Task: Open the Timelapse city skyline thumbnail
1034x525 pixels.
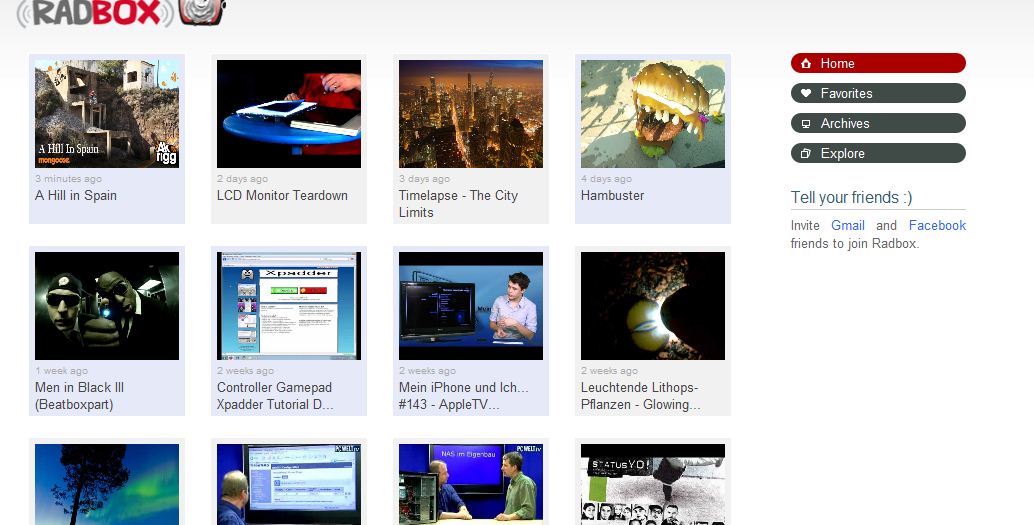Action: [x=471, y=113]
